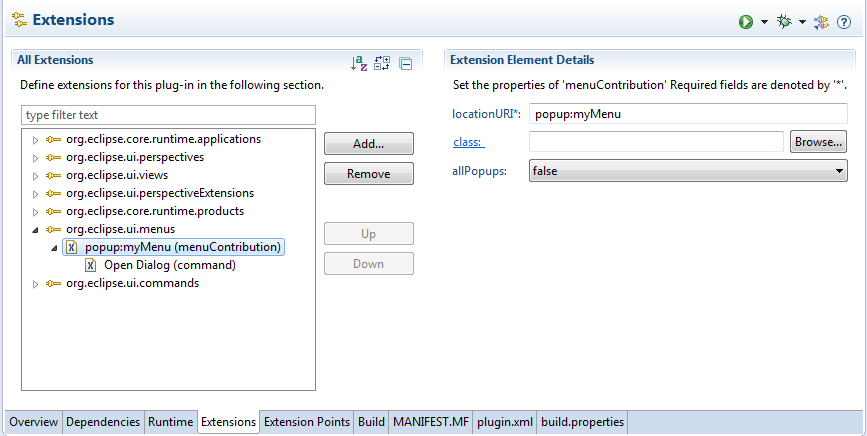Switch to the Runtime tab
Screen dimensions: 867x436
click(x=170, y=422)
